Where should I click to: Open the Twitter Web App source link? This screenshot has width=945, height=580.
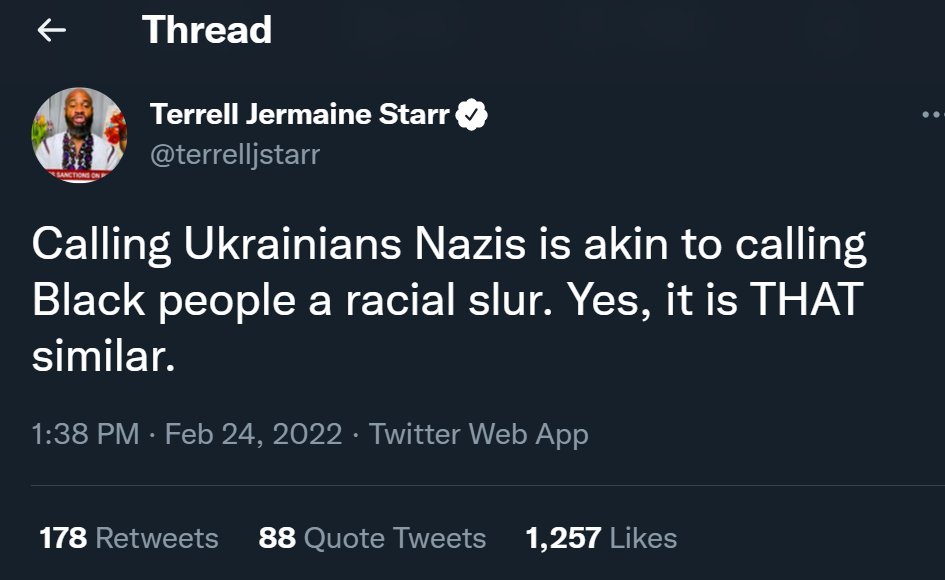(x=478, y=434)
